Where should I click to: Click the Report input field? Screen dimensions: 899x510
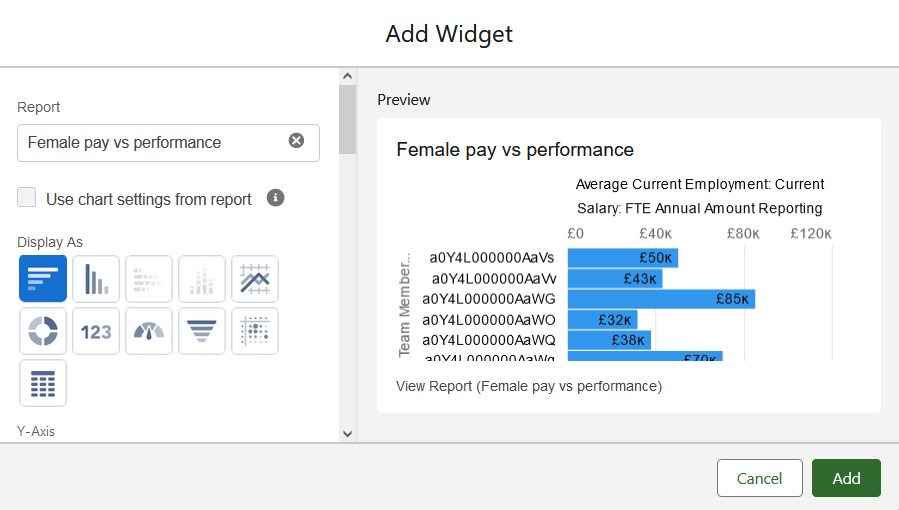click(150, 142)
